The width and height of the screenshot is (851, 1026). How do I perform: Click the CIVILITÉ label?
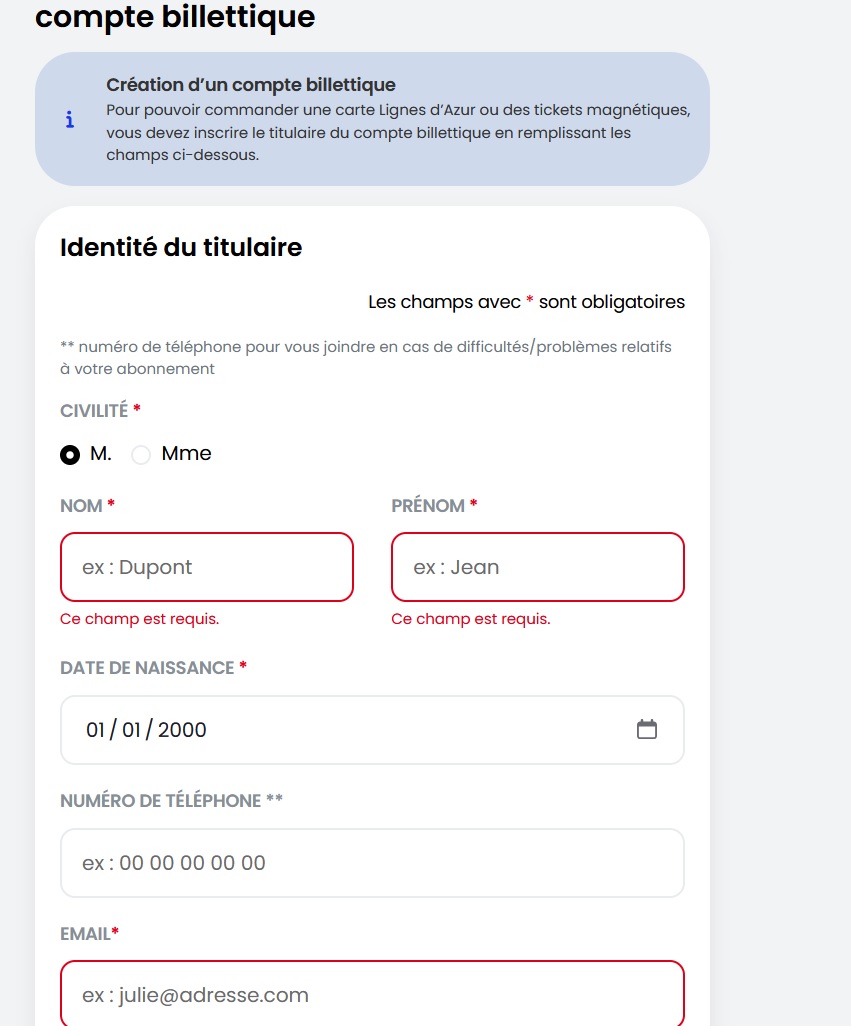(x=94, y=411)
